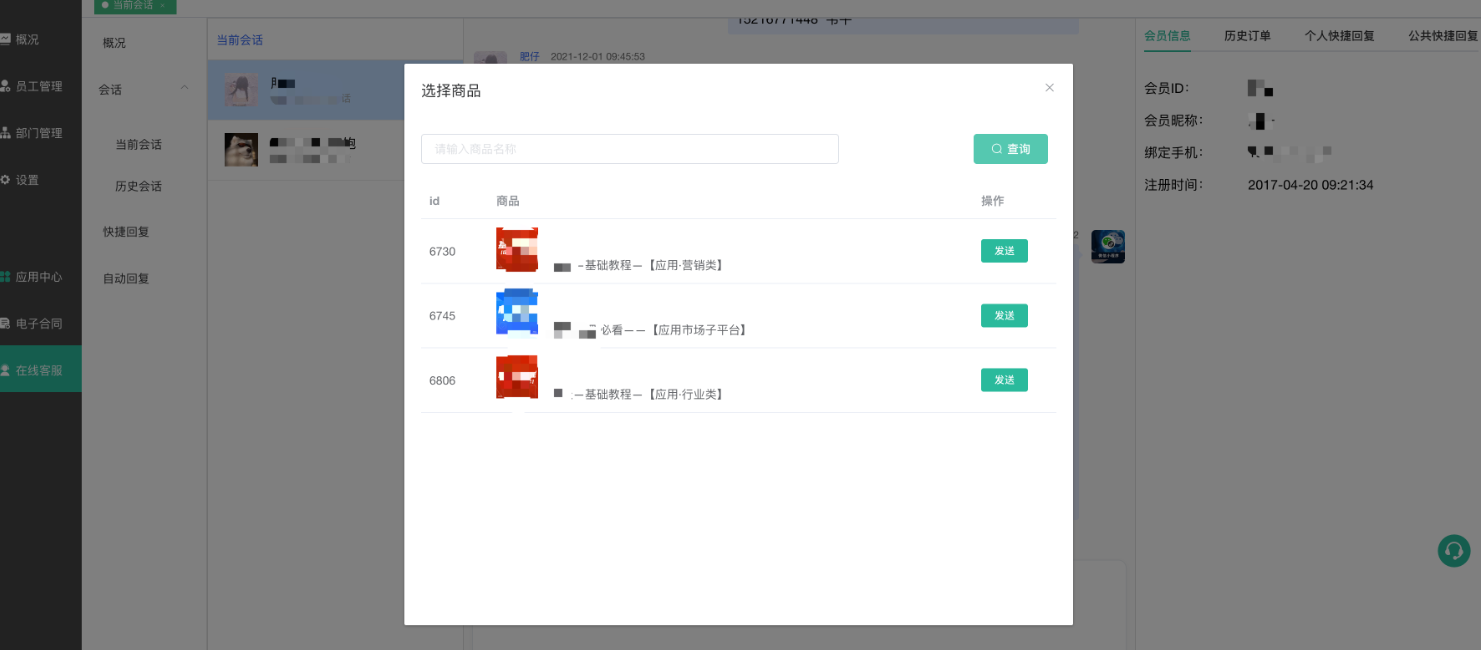Viewport: 1481px width, 650px height.
Task: Open the 应用中心 app center icon
Action: 5,277
